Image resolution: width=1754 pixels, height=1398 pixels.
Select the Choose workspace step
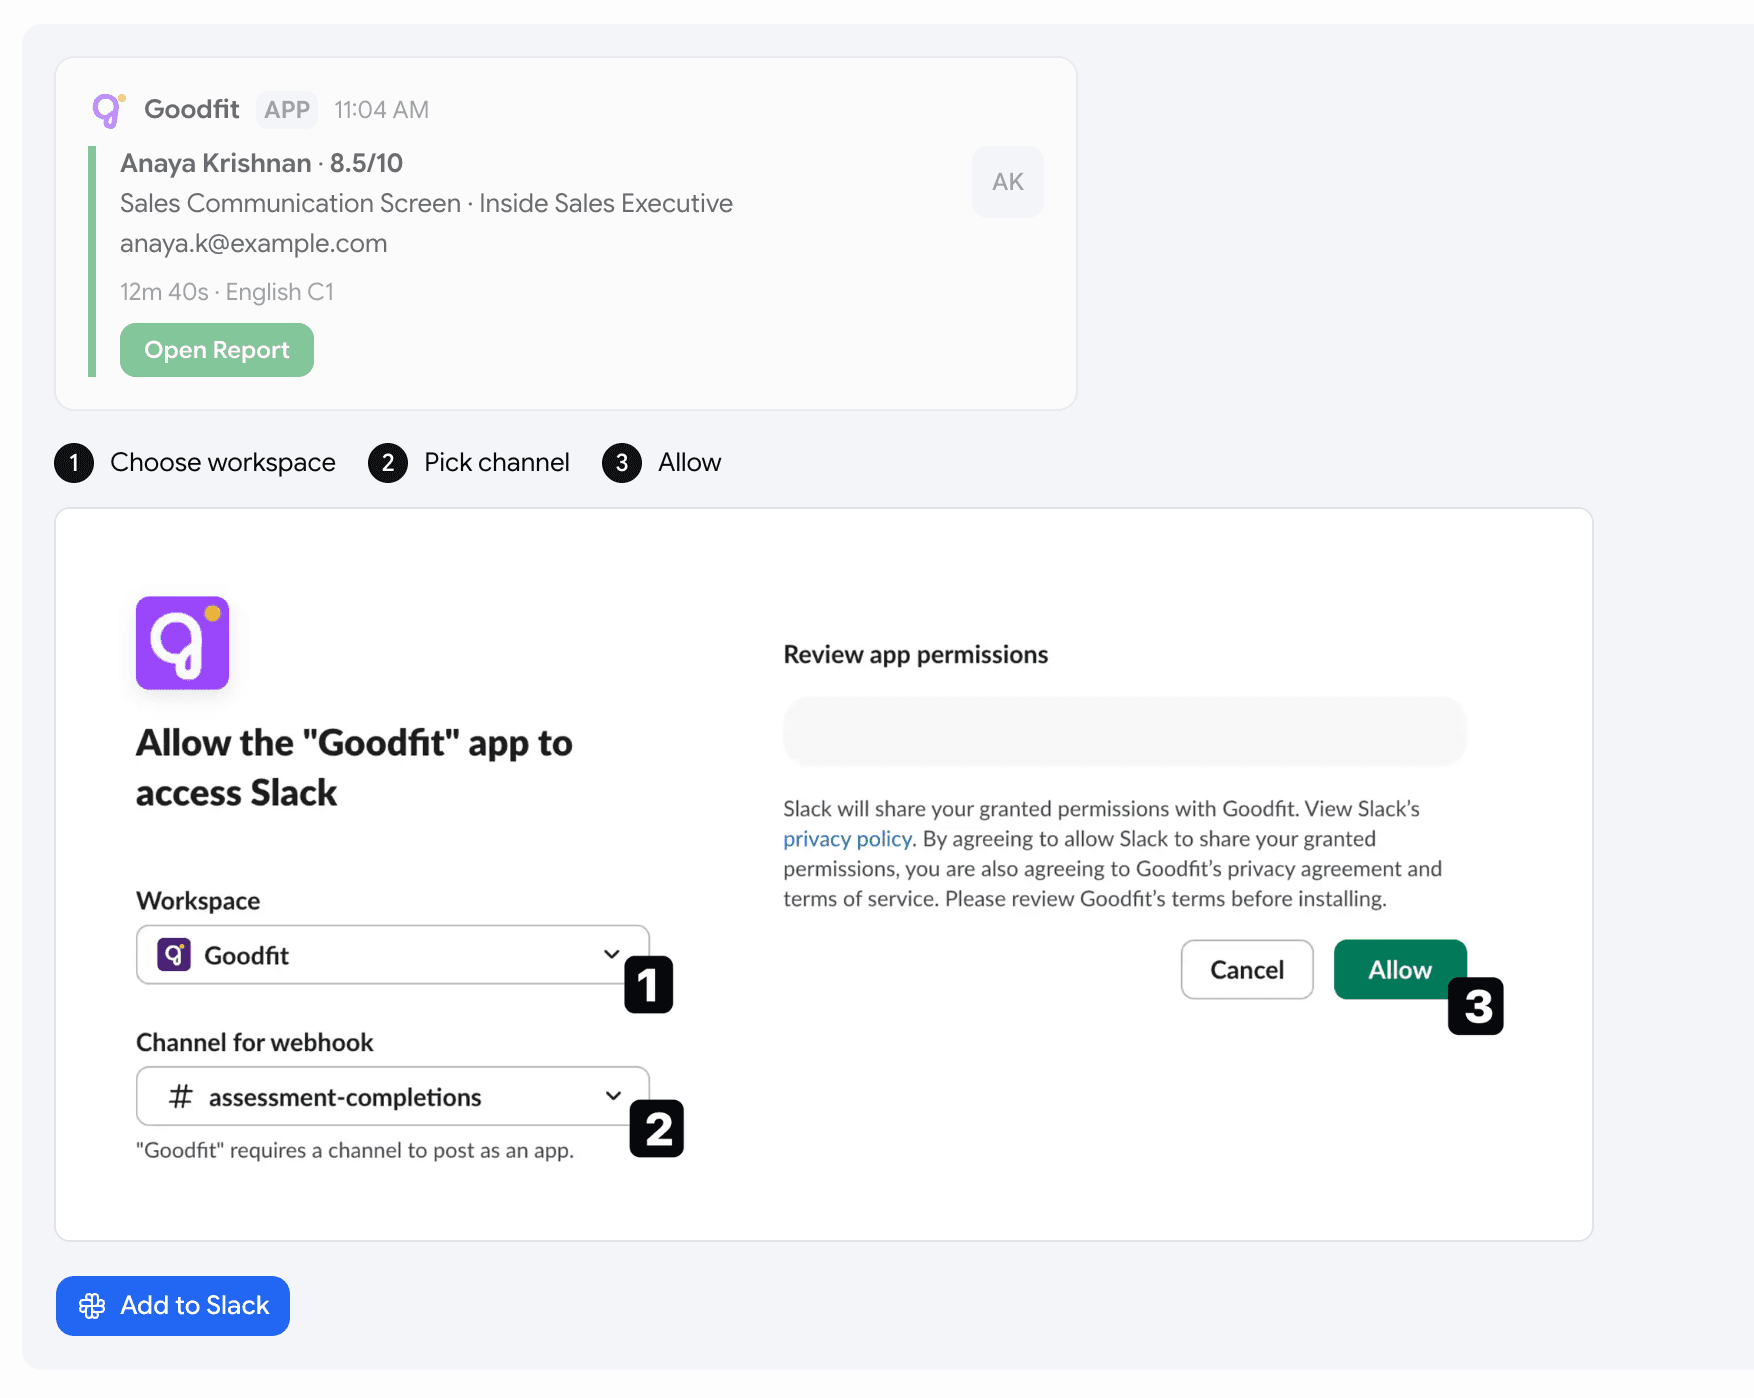pyautogui.click(x=195, y=463)
